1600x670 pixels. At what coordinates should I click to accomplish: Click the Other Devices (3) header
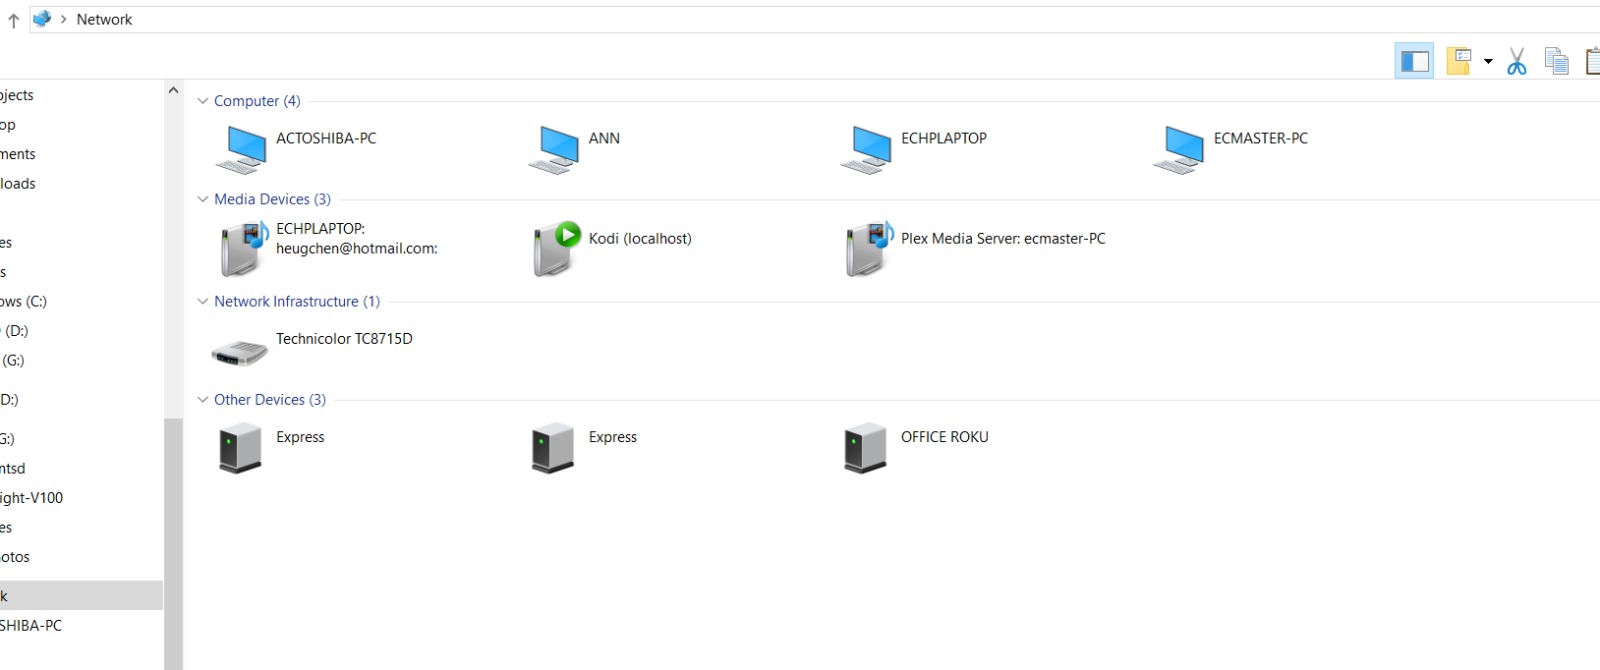click(x=270, y=399)
